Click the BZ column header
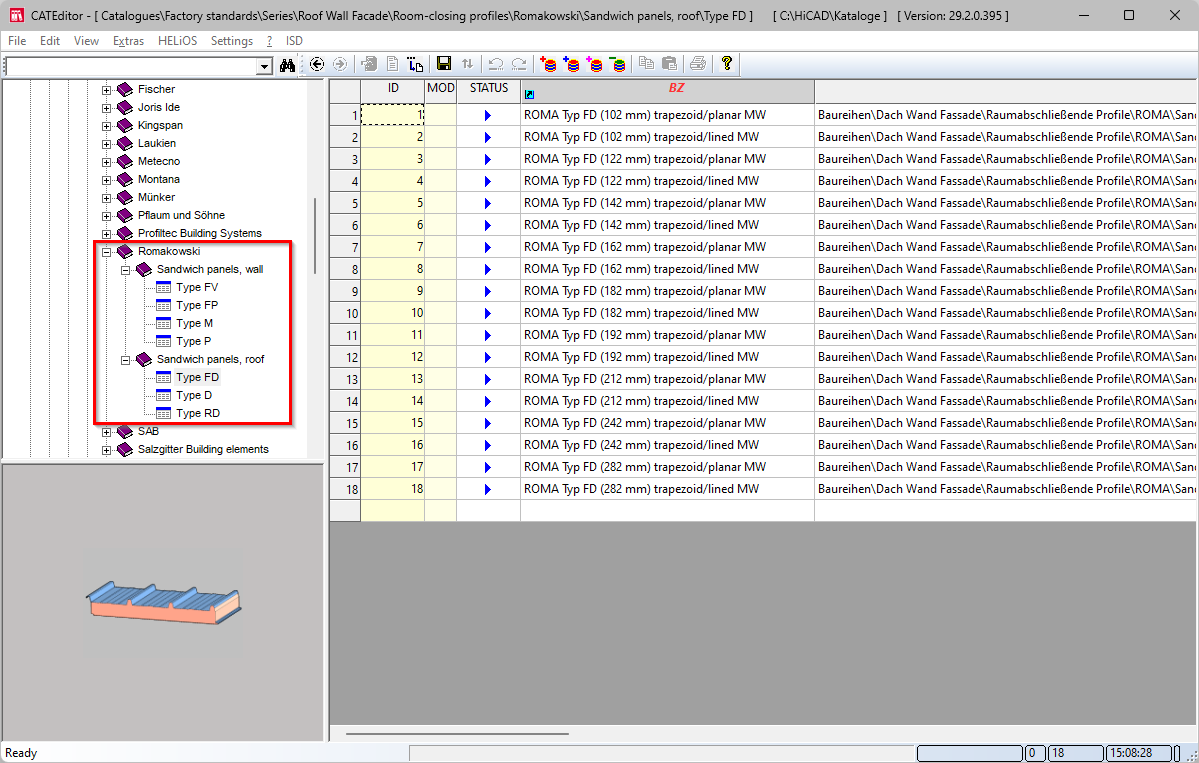This screenshot has width=1199, height=763. tap(668, 91)
